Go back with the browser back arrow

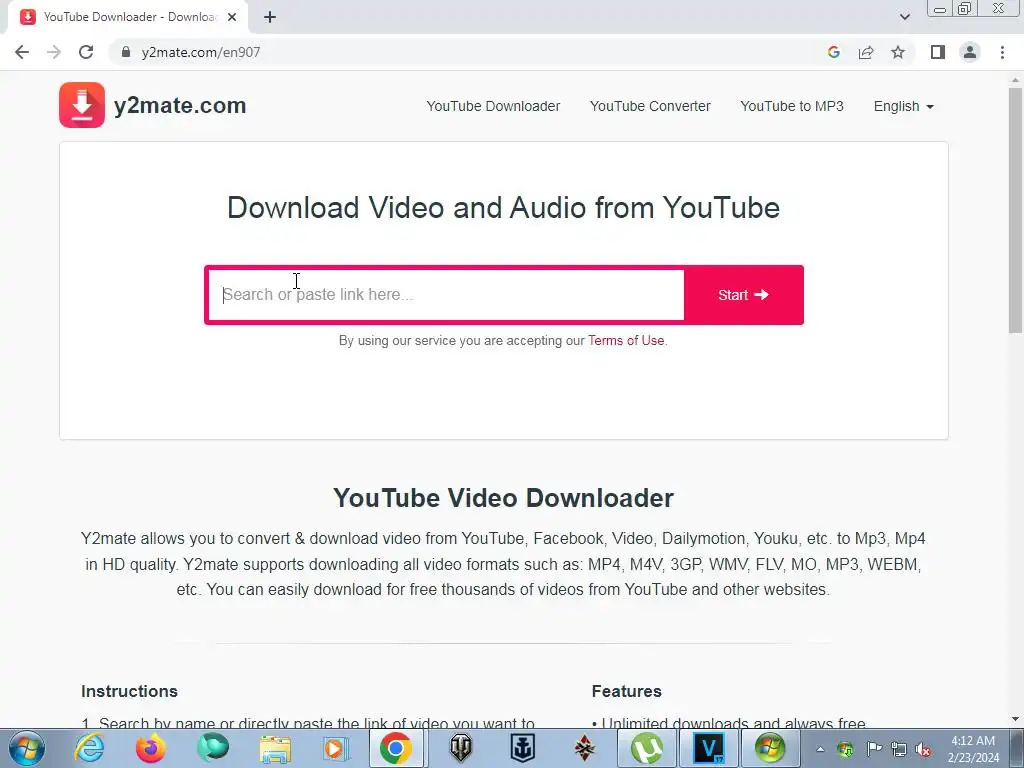click(22, 52)
